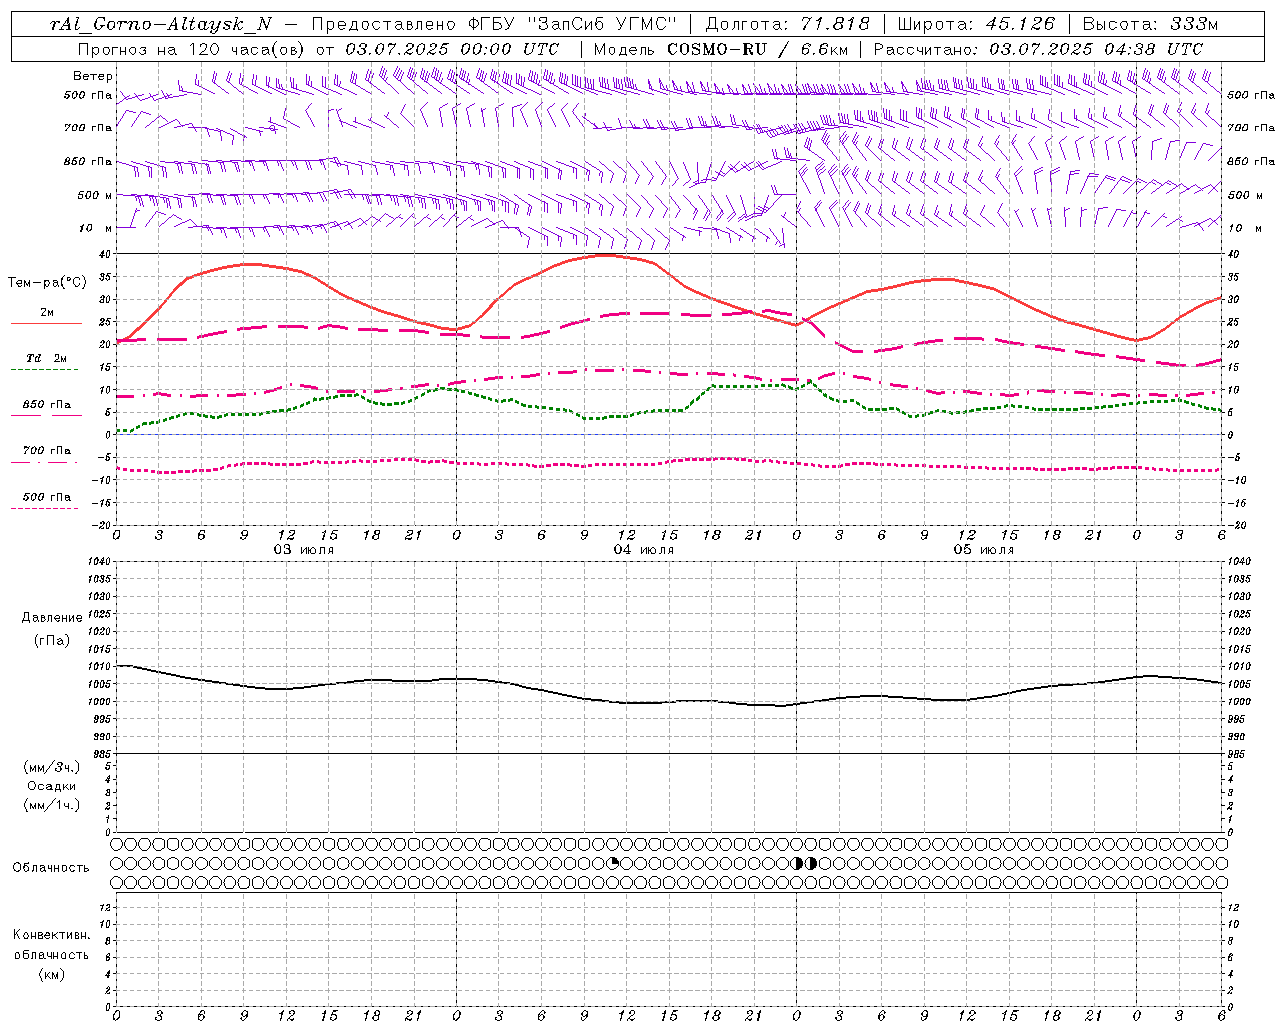Click the Конвективн. panel label

pos(52,935)
